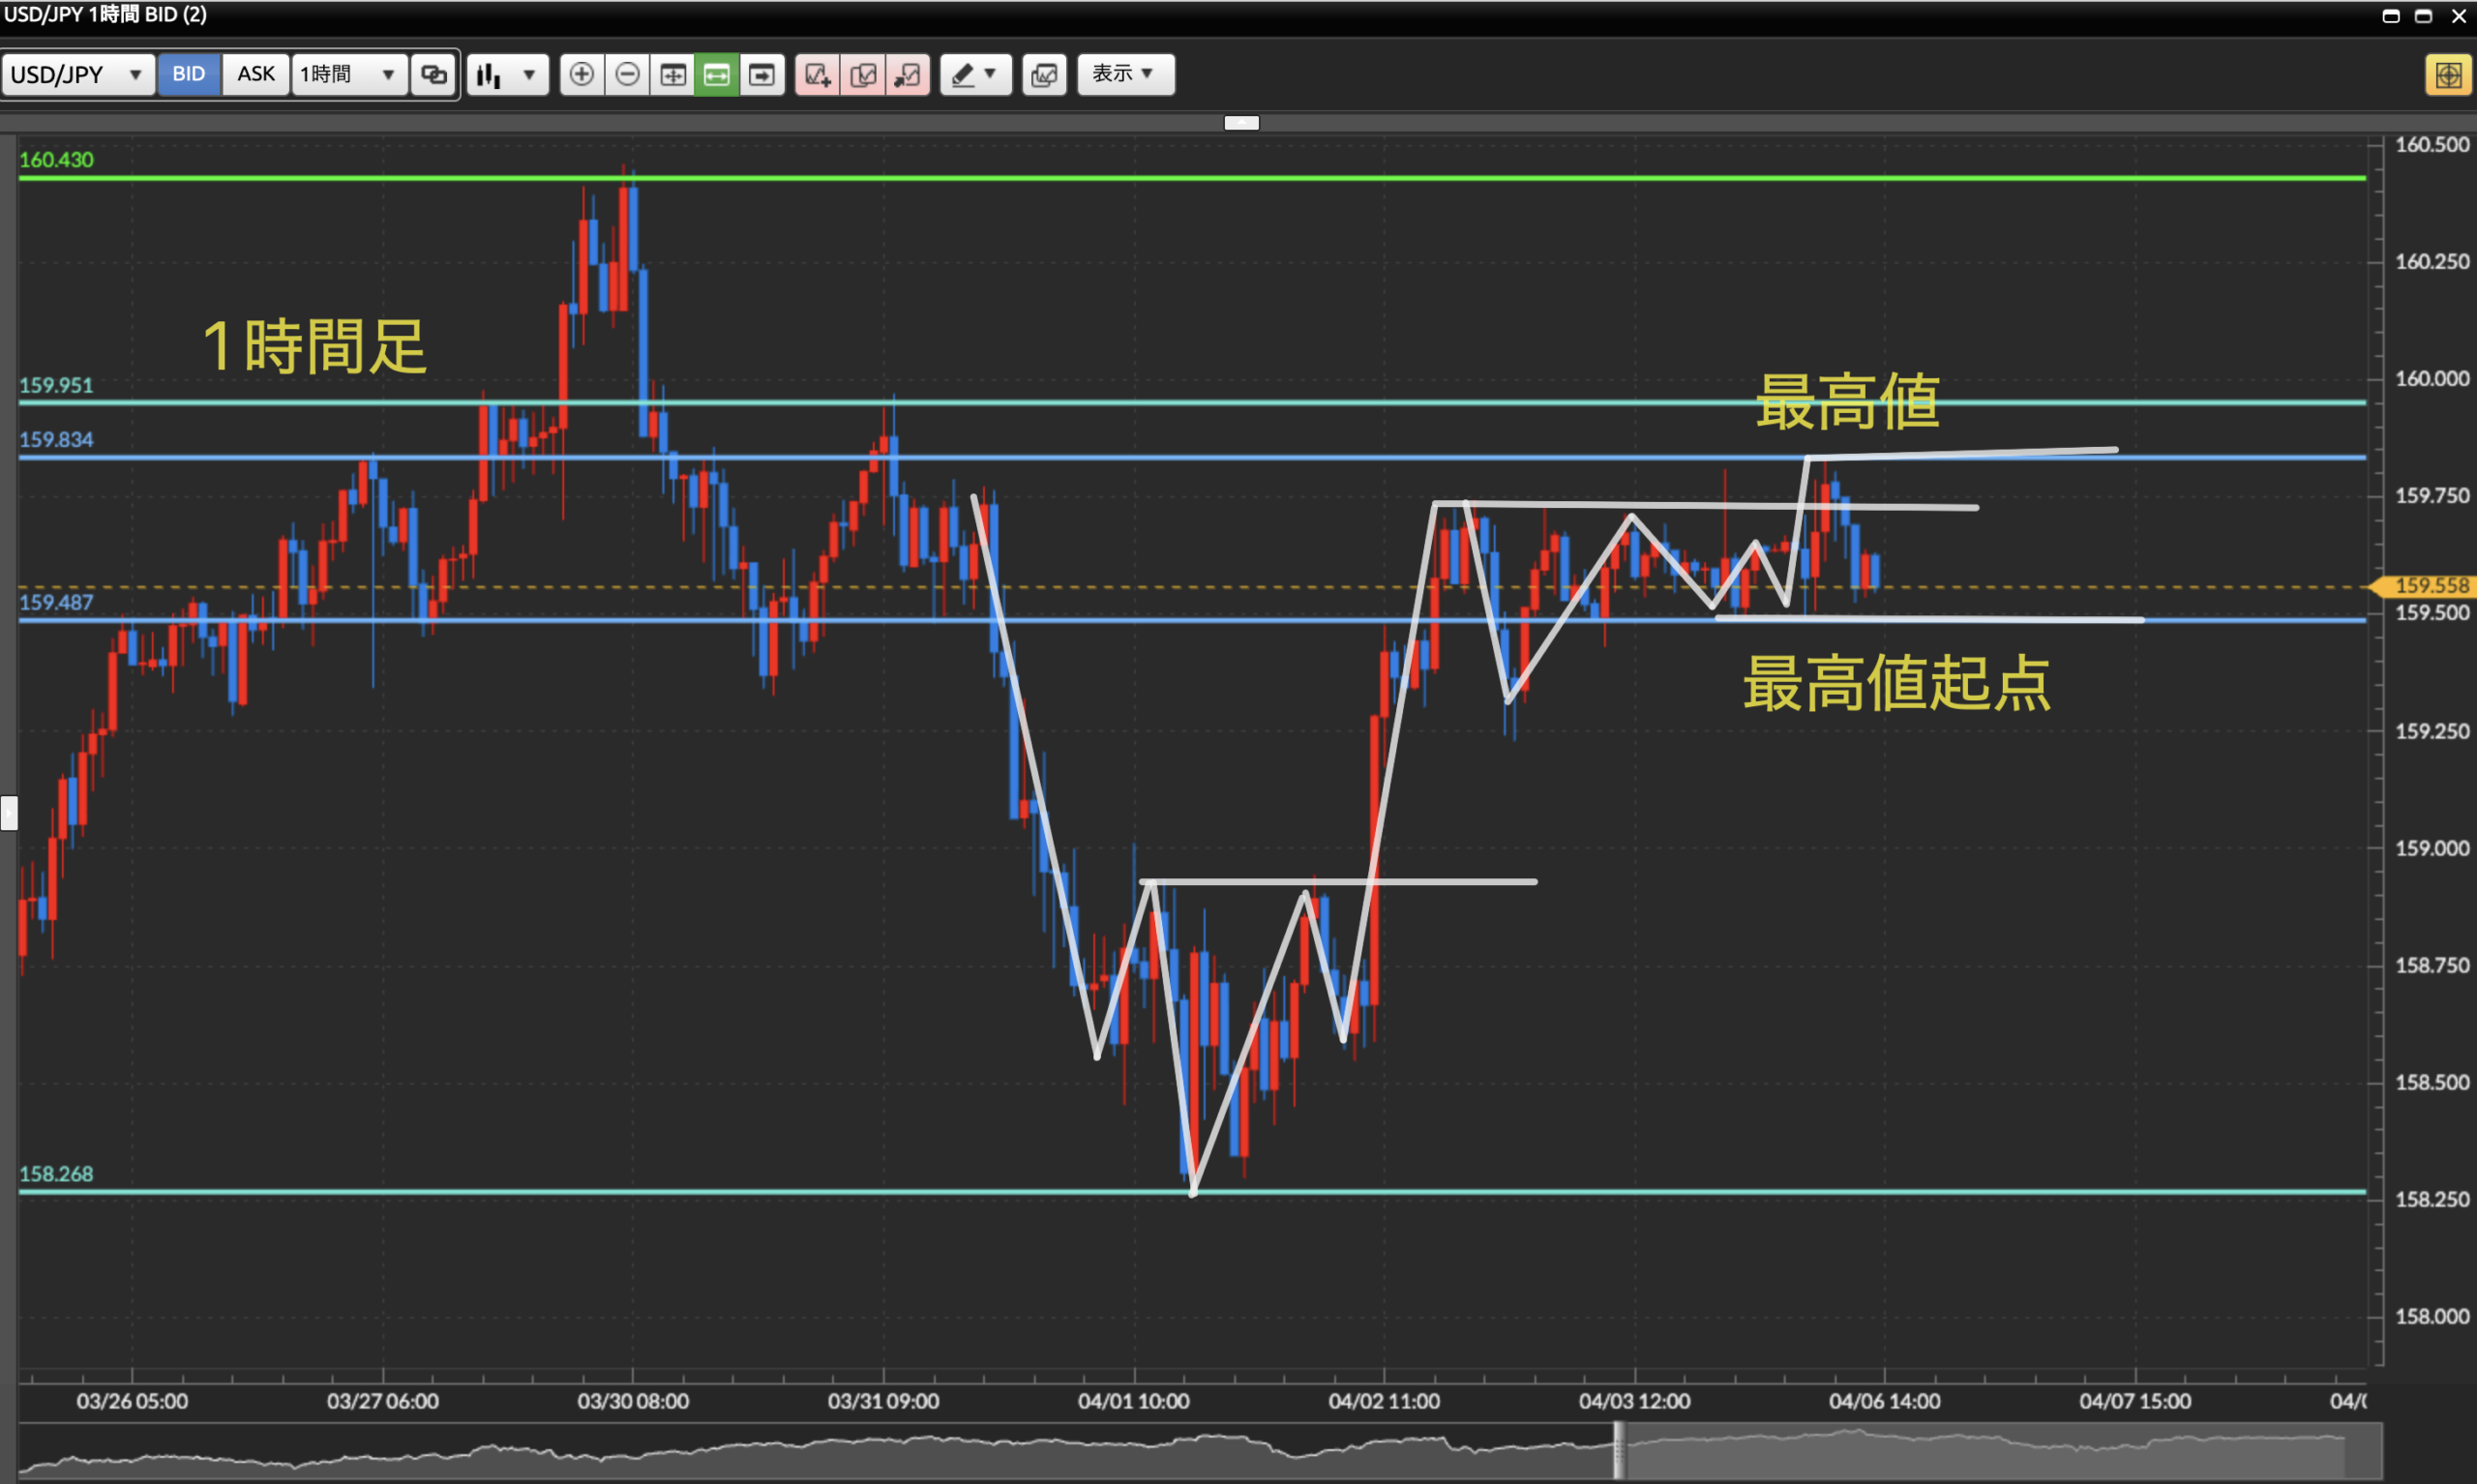The width and height of the screenshot is (2477, 1484).
Task: Click the copy chart settings icon
Action: (x=863, y=74)
